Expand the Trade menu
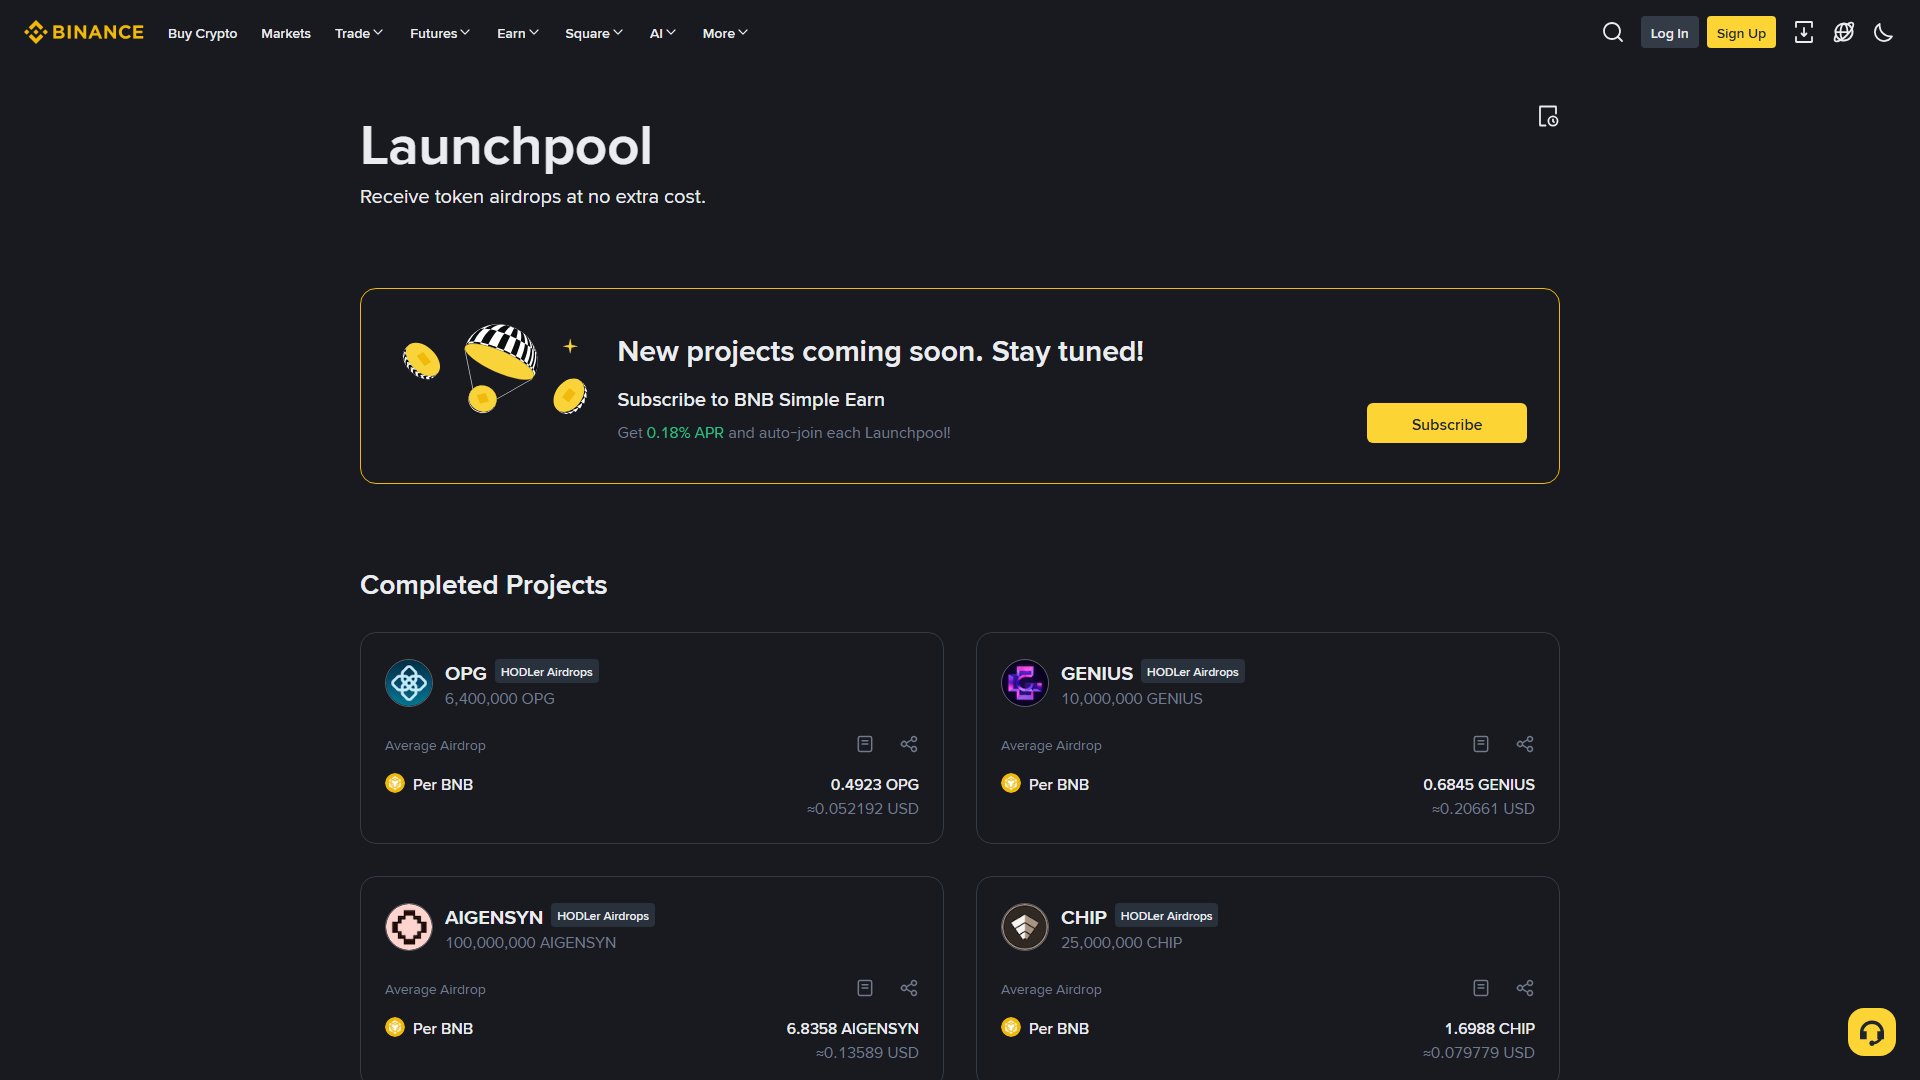1920x1080 pixels. pyautogui.click(x=359, y=33)
